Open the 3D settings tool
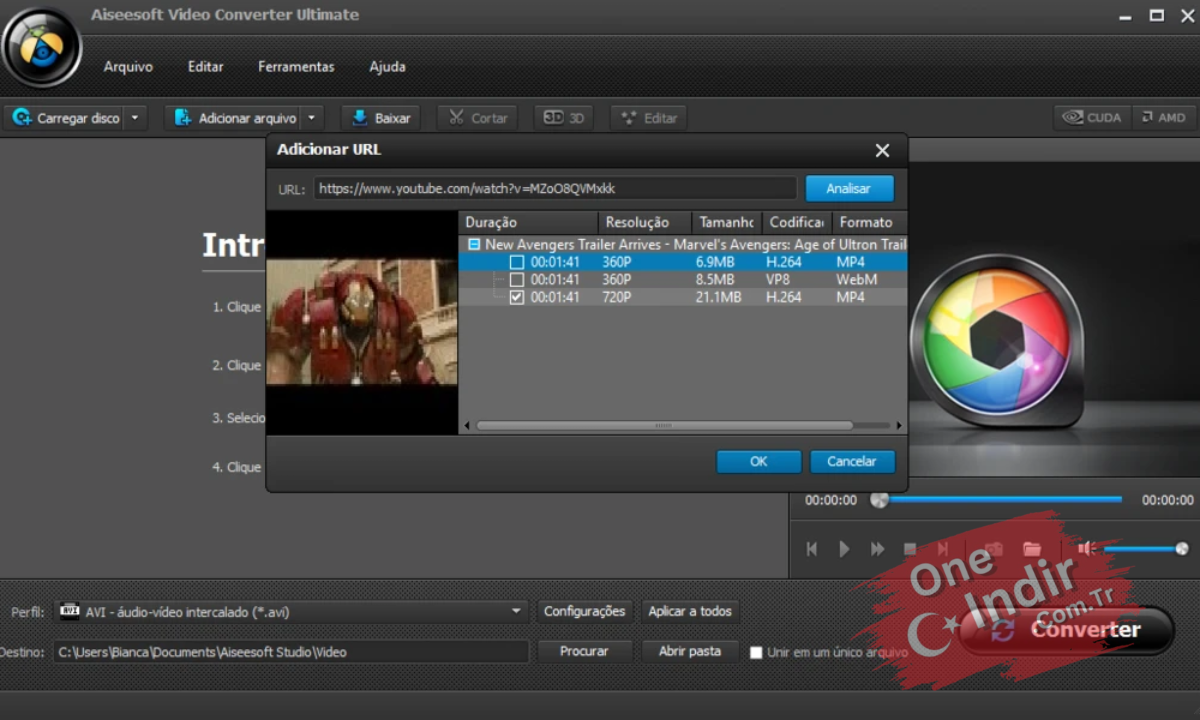The height and width of the screenshot is (720, 1200). pos(564,118)
